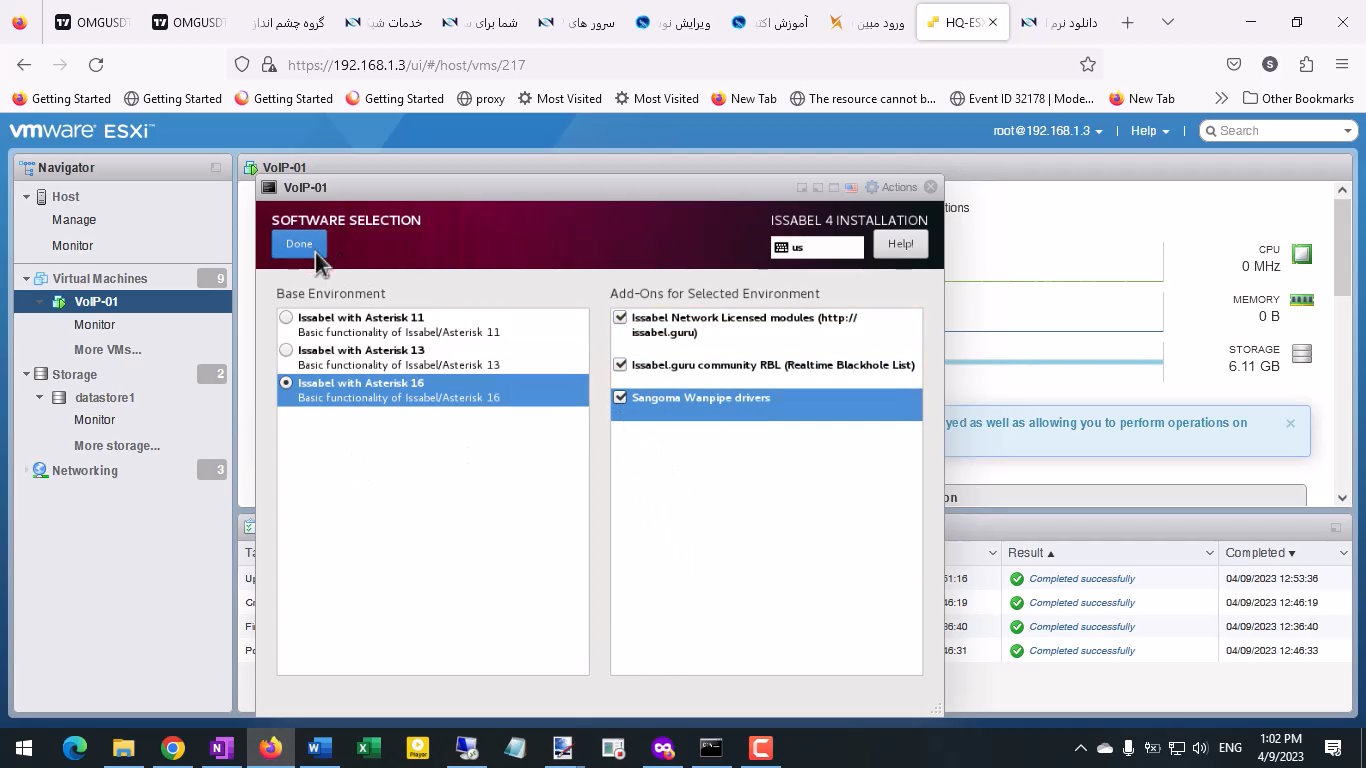Image resolution: width=1366 pixels, height=768 pixels.
Task: Open OneNote from taskbar
Action: (221, 748)
